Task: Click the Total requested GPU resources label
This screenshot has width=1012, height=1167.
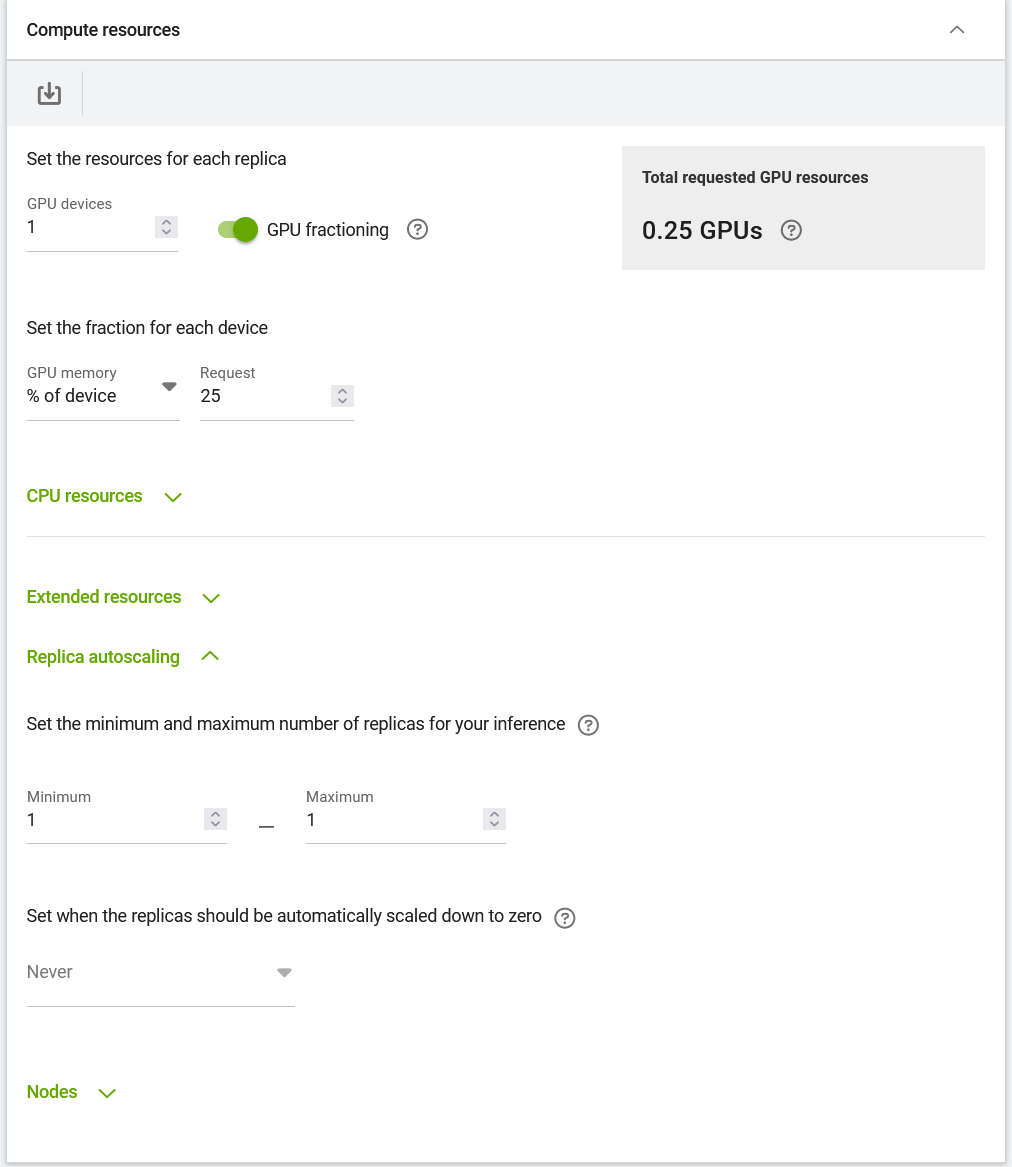Action: (x=755, y=177)
